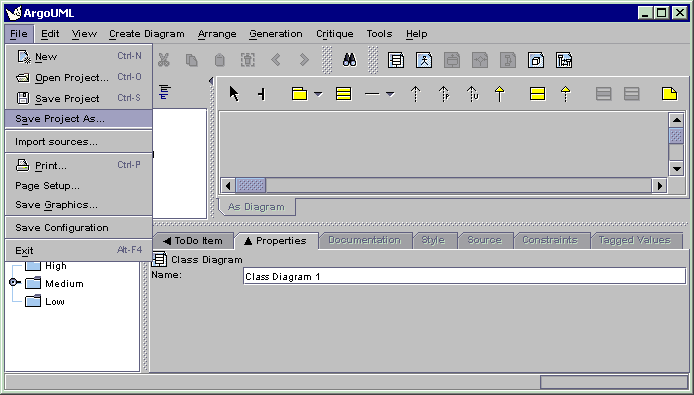This screenshot has width=694, height=395.
Task: Create a new class diagram via toolbar
Action: click(396, 60)
